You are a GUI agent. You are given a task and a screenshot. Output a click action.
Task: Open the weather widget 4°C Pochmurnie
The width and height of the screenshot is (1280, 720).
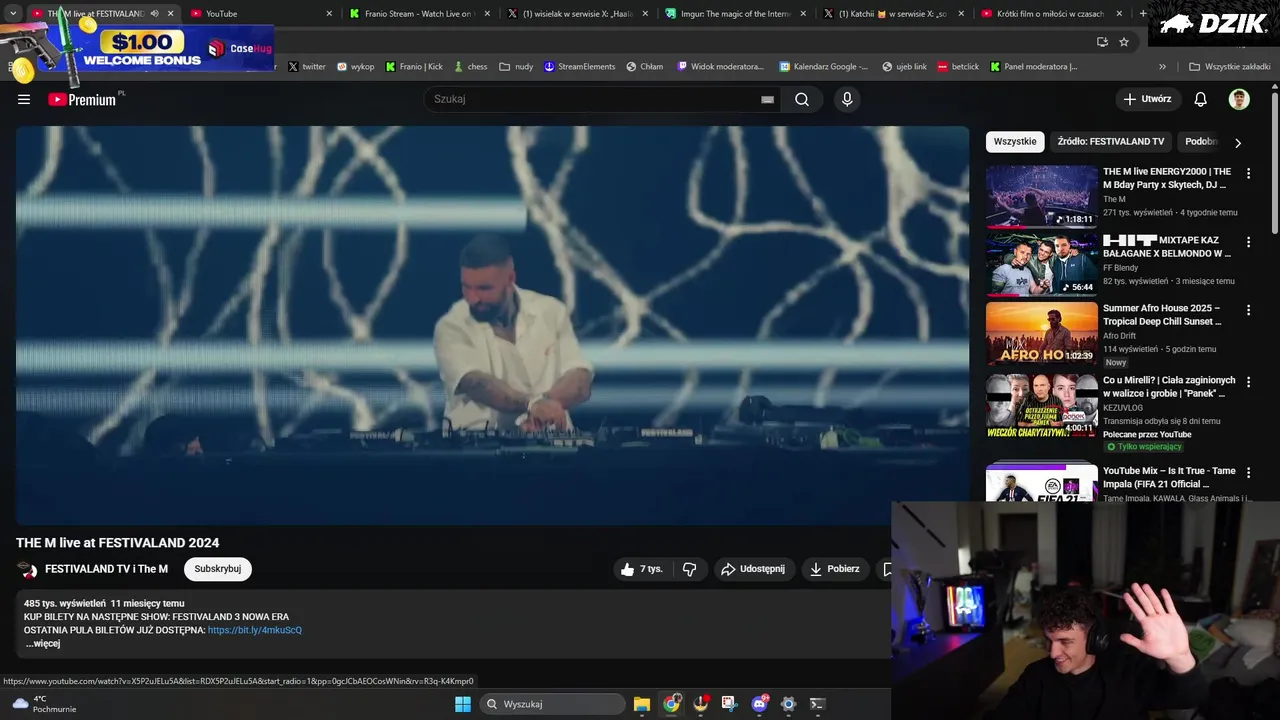coord(45,704)
